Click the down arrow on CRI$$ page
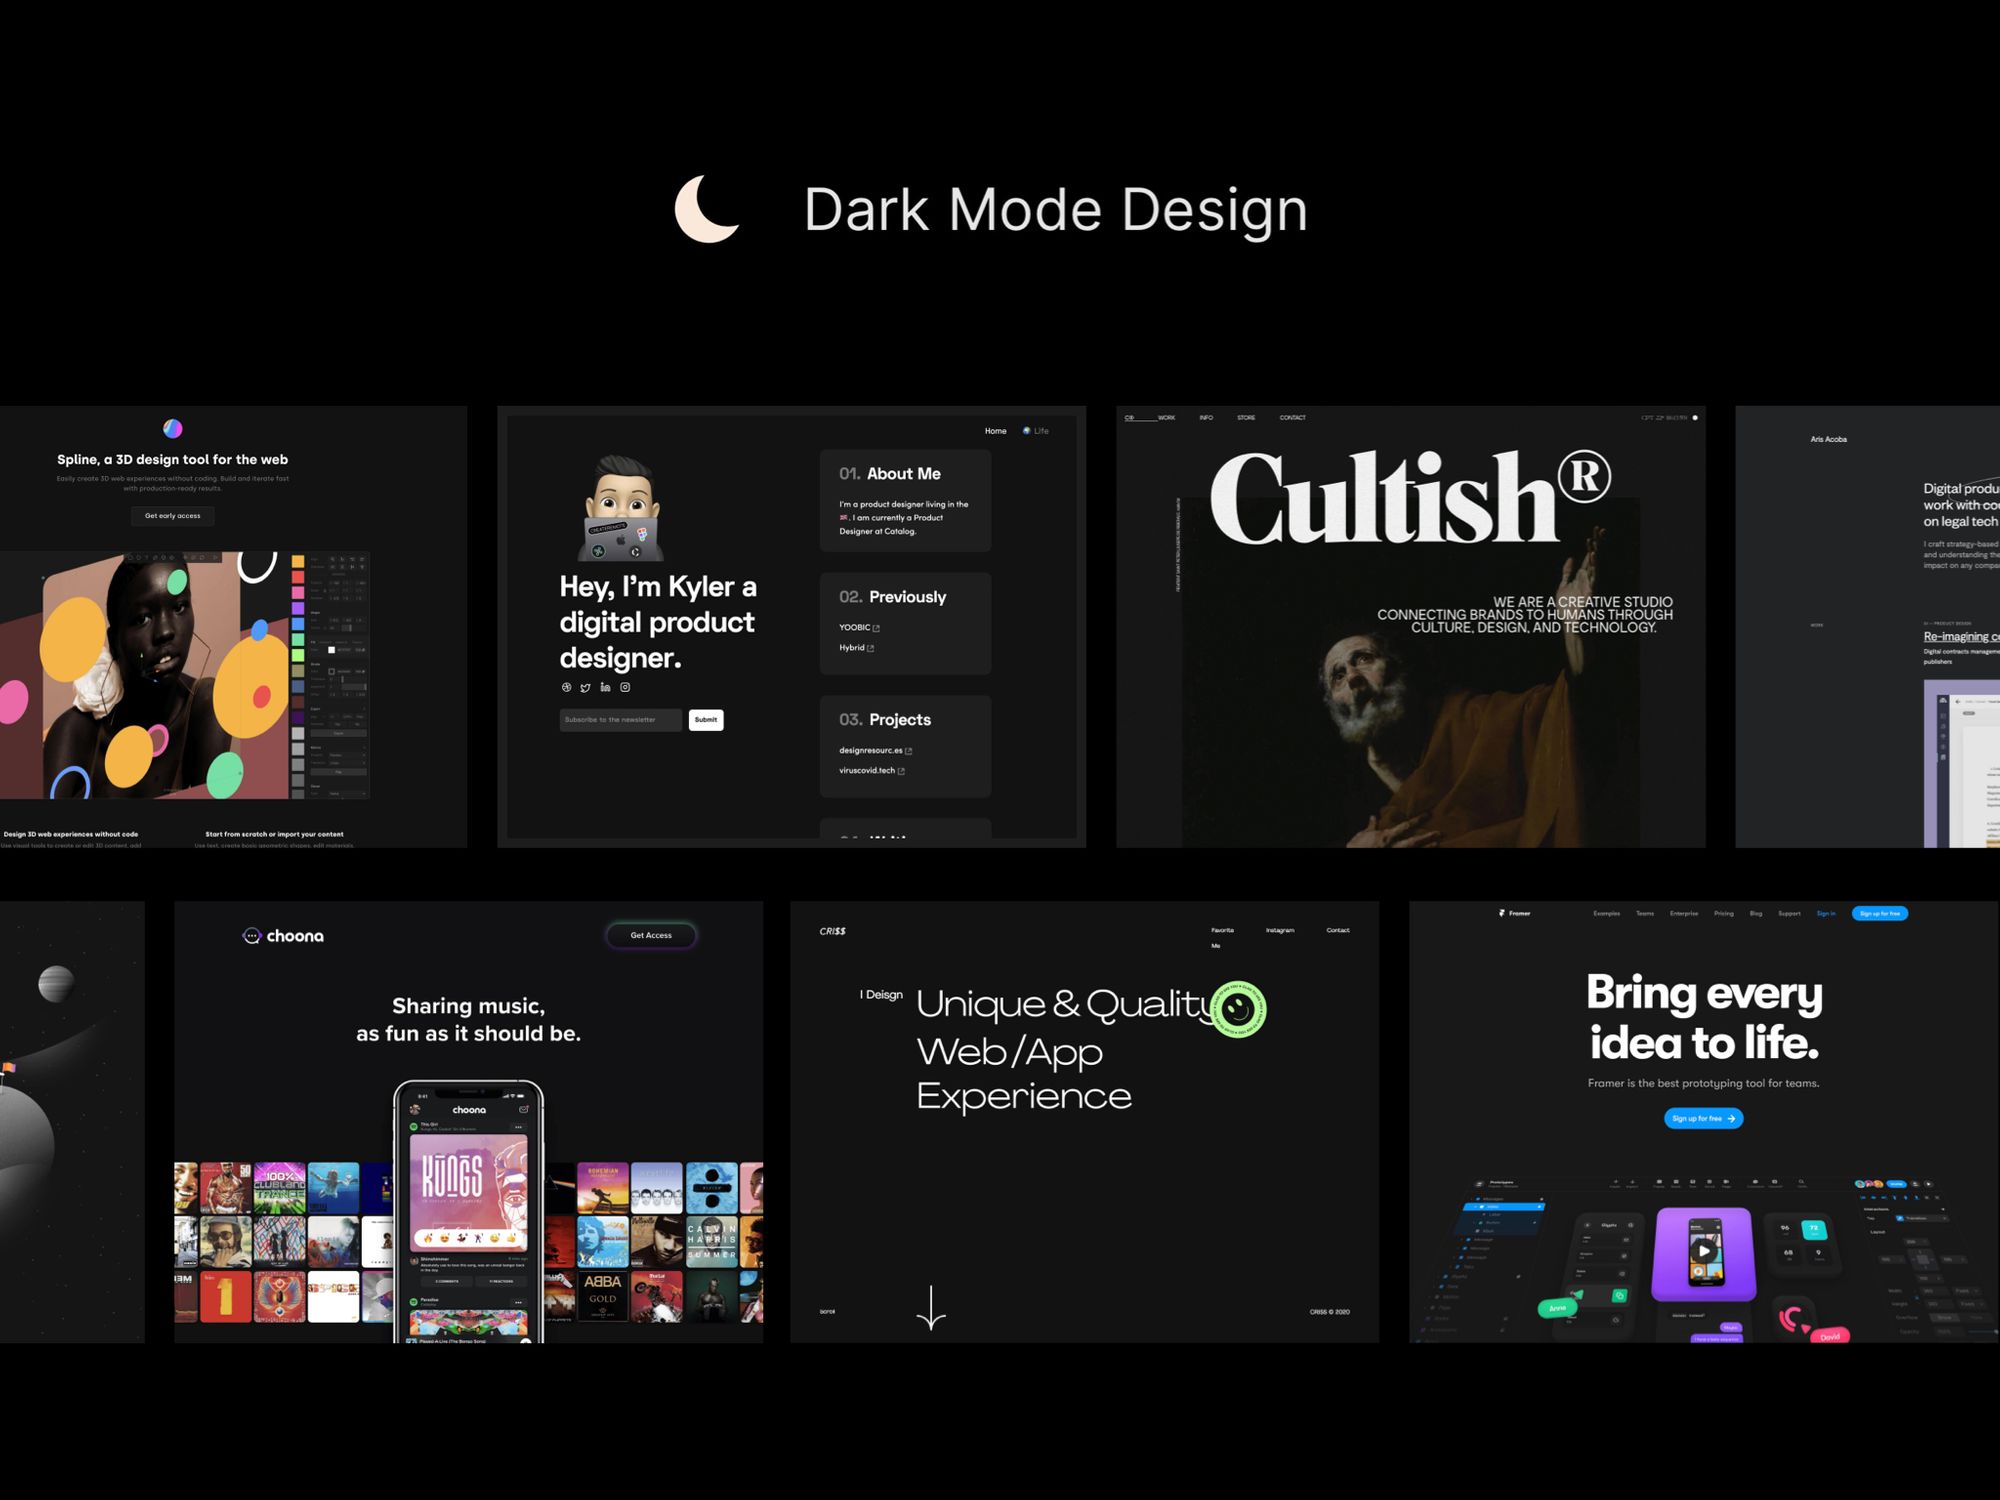The width and height of the screenshot is (2000, 1500). pyautogui.click(x=931, y=1307)
